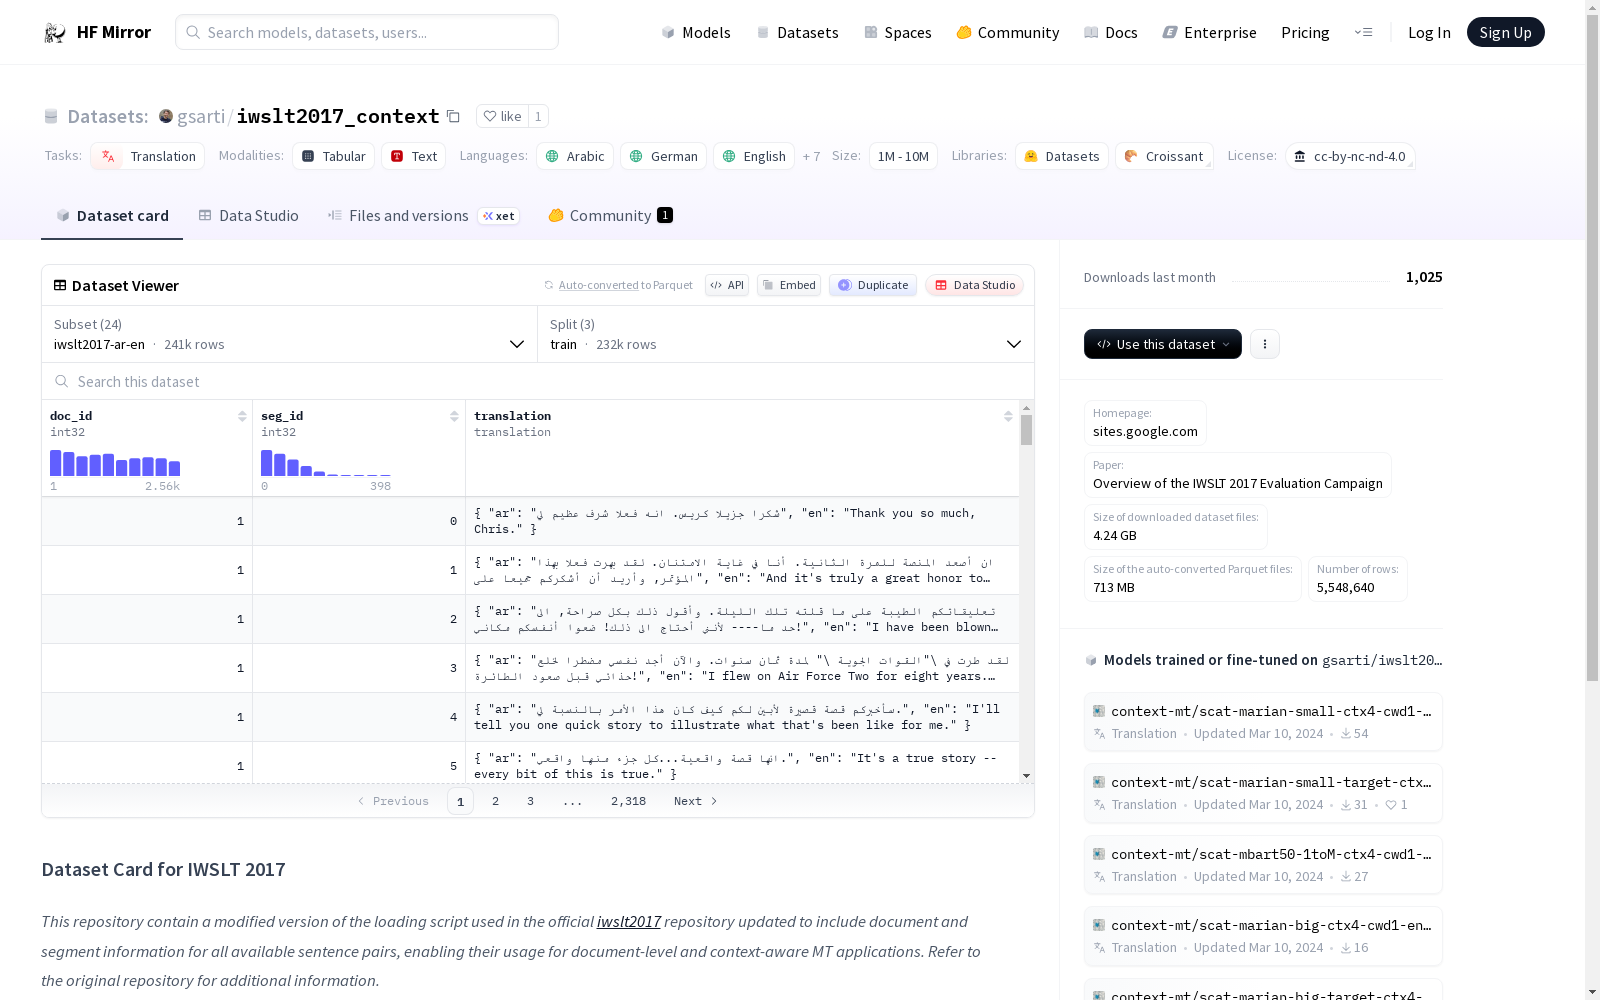Go to page 3 of the viewer

tap(530, 801)
